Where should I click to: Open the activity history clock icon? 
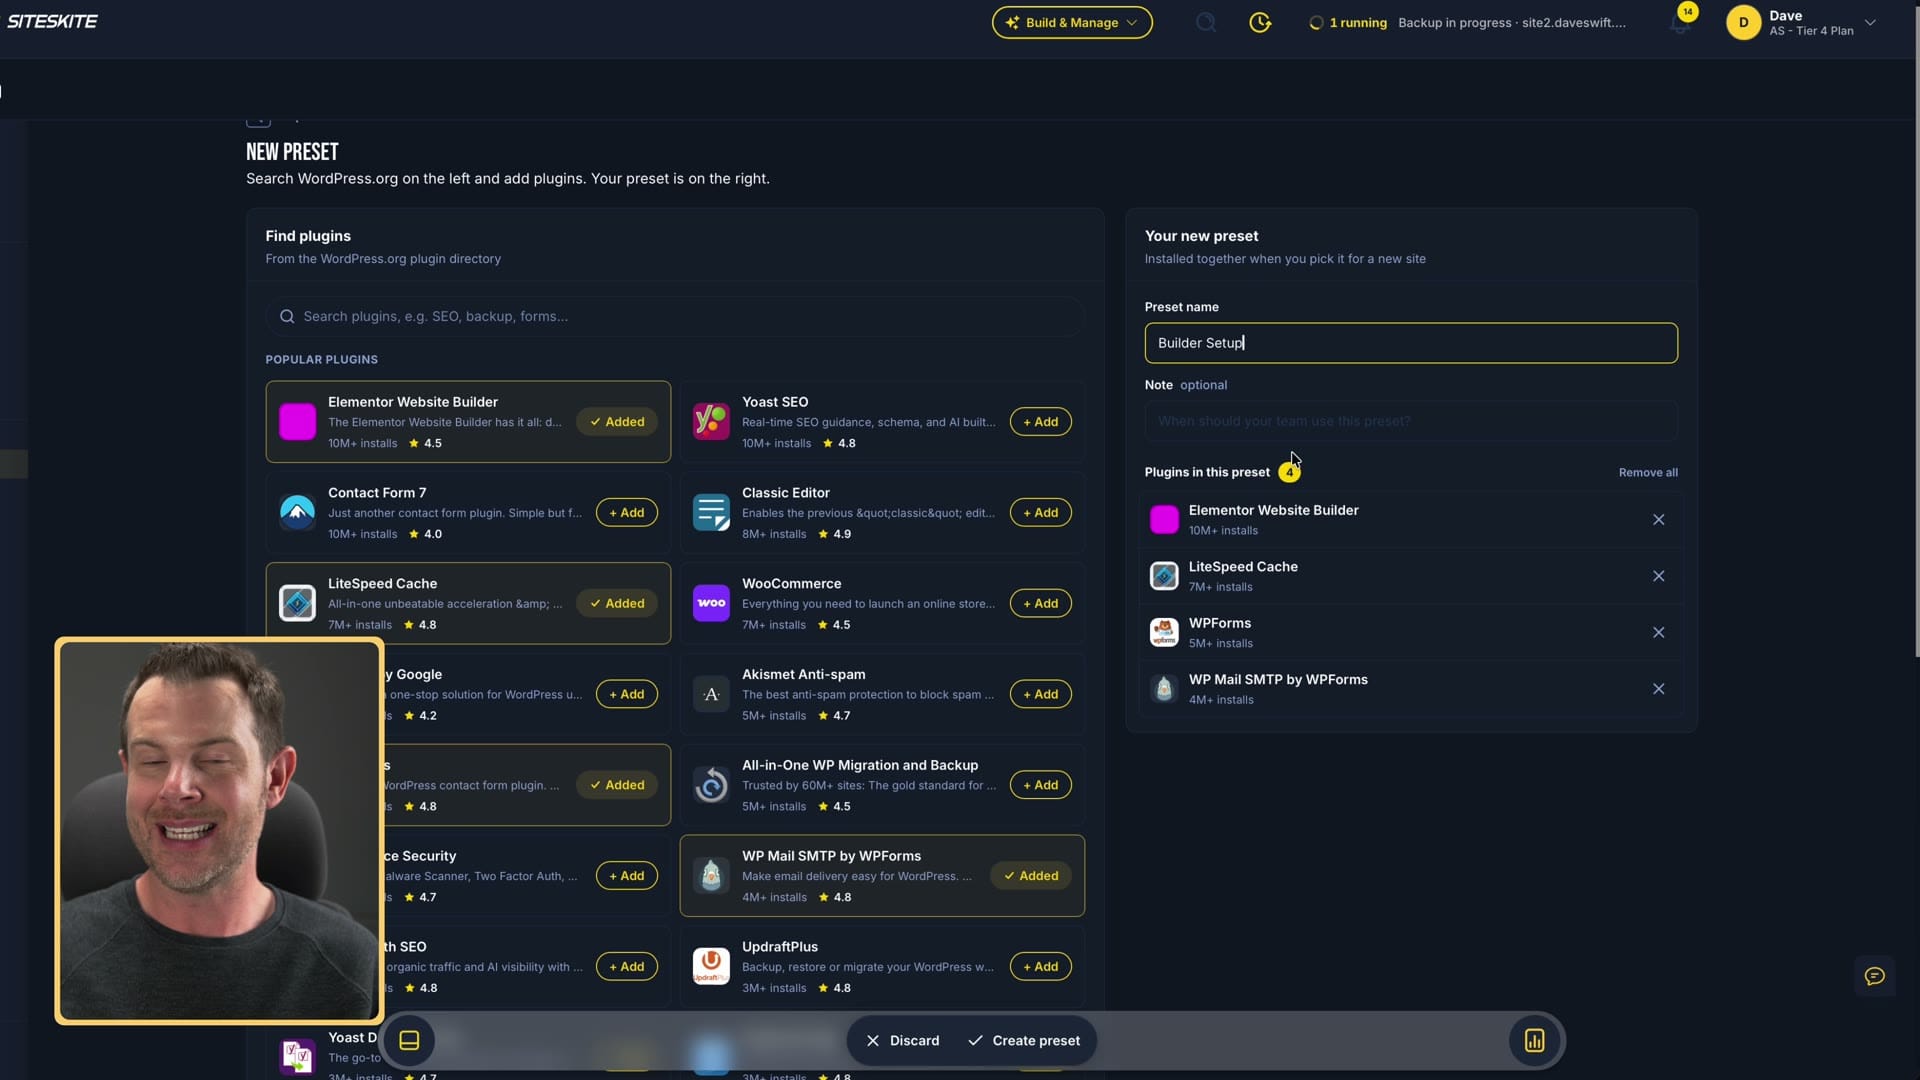click(x=1260, y=22)
